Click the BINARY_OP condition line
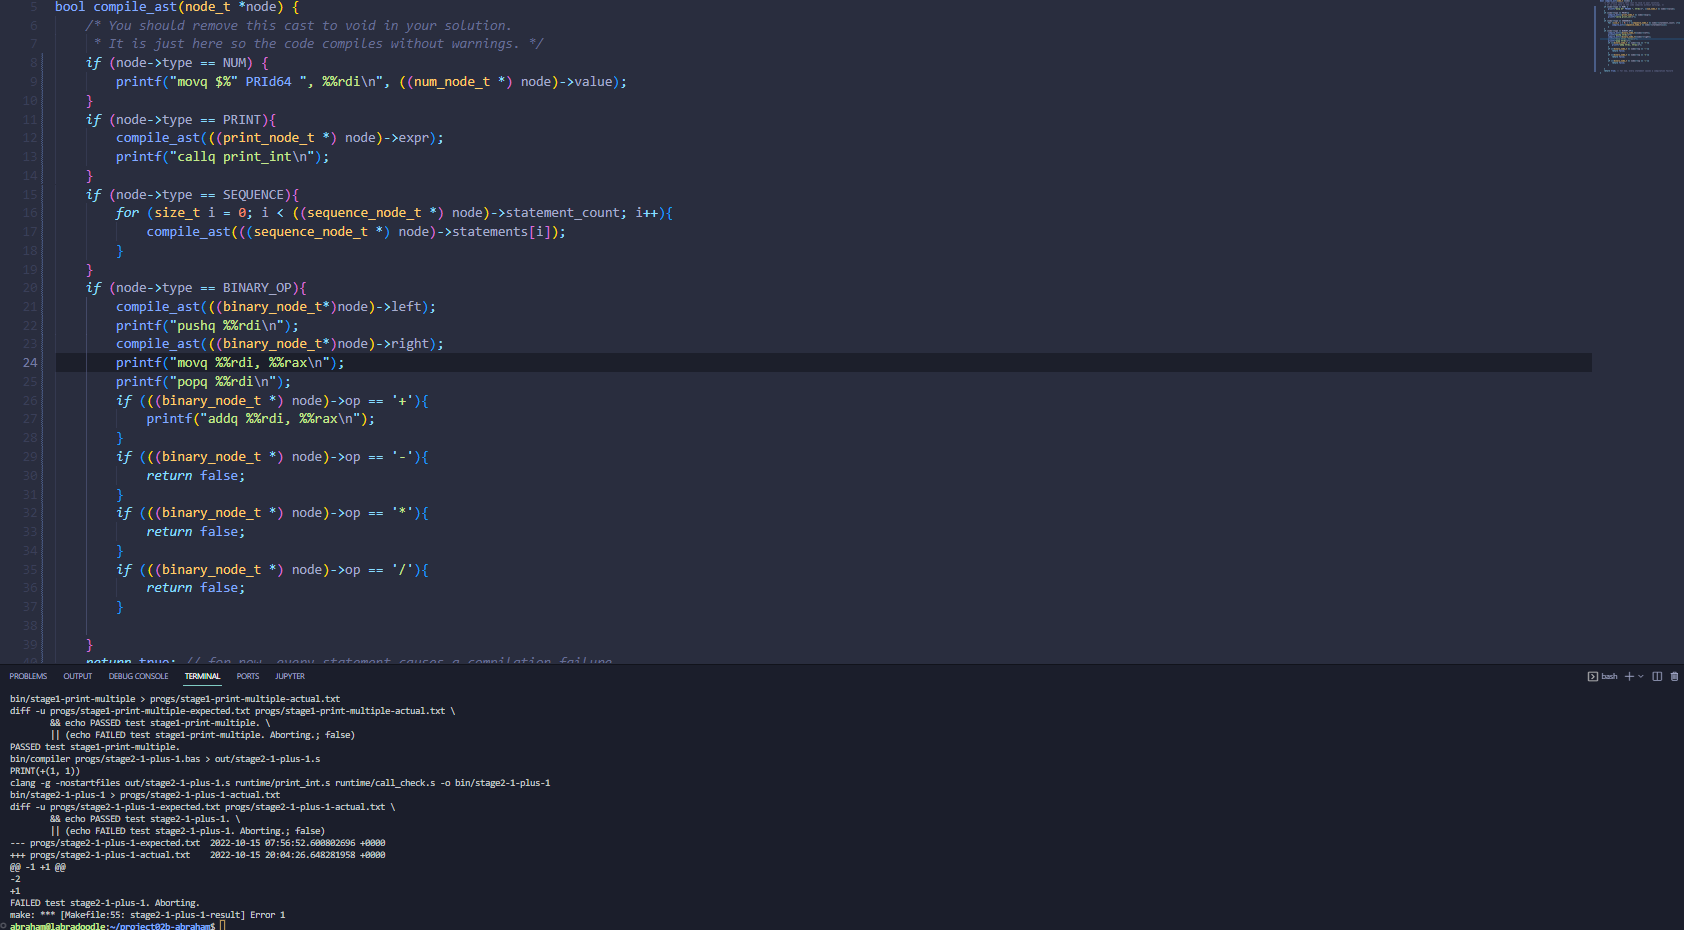This screenshot has height=930, width=1684. tap(196, 288)
